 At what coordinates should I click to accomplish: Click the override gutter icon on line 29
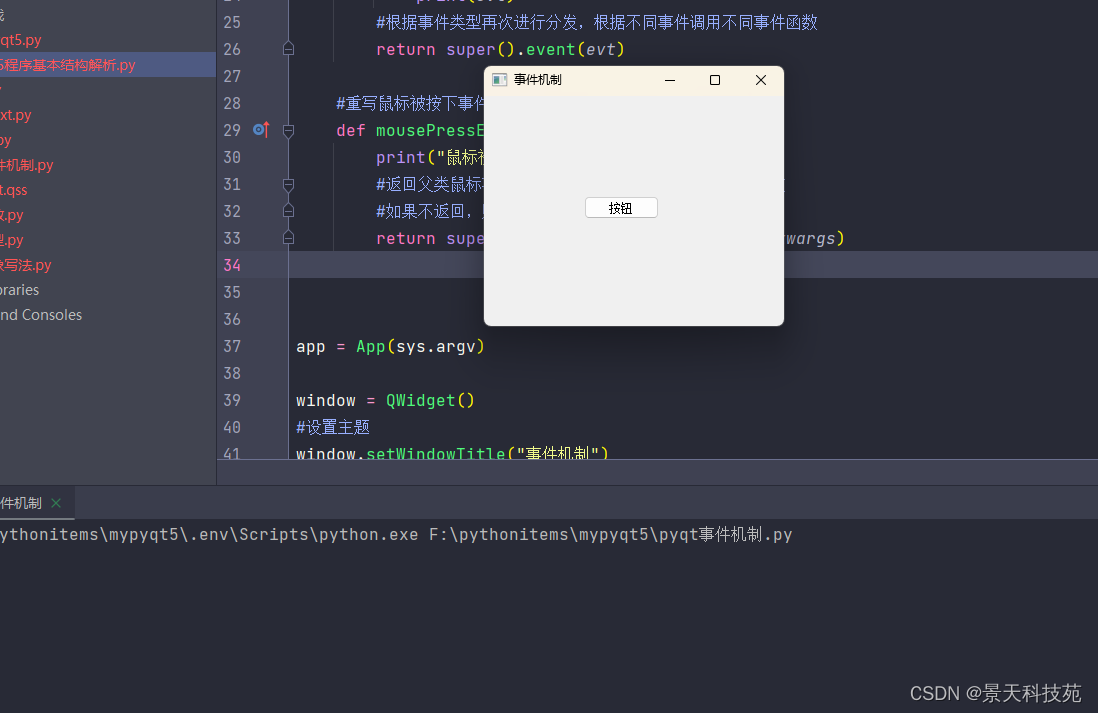point(260,130)
